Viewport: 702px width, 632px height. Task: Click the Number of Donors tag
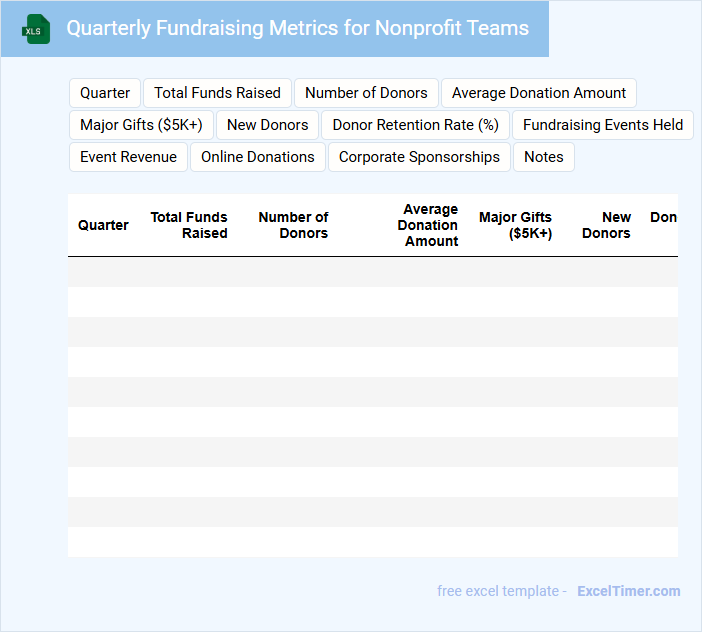tap(366, 93)
